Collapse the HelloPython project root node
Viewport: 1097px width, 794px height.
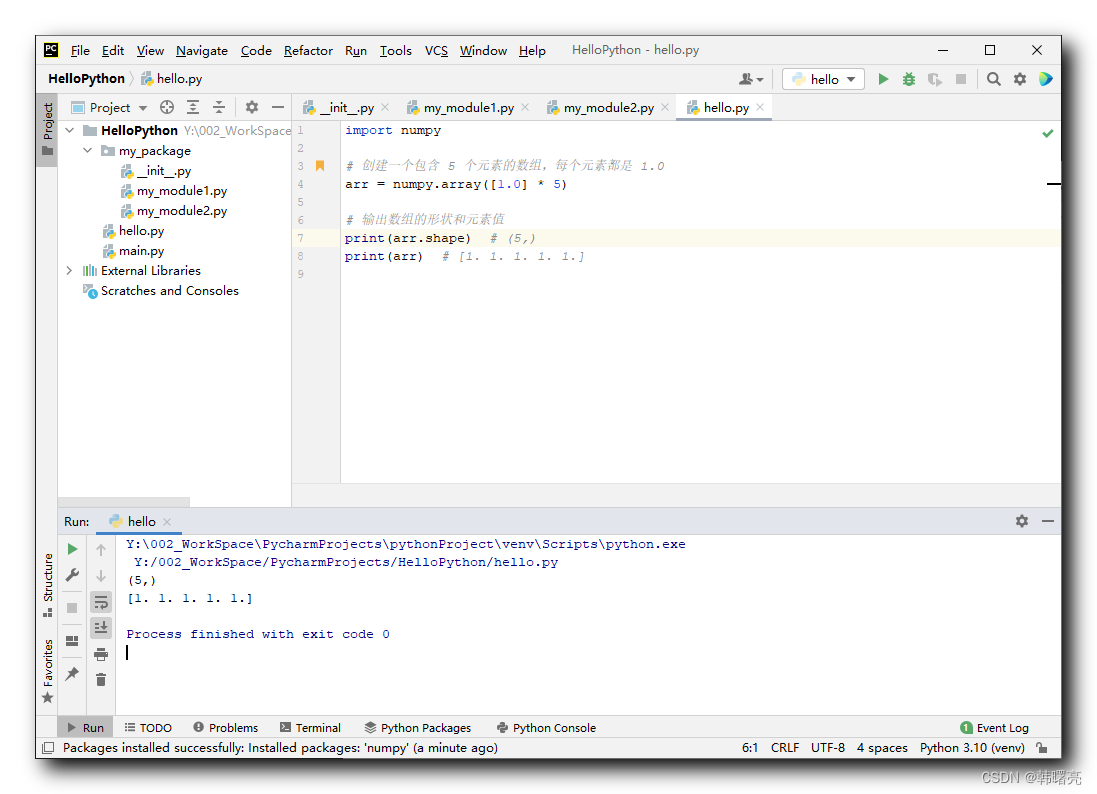coord(70,130)
